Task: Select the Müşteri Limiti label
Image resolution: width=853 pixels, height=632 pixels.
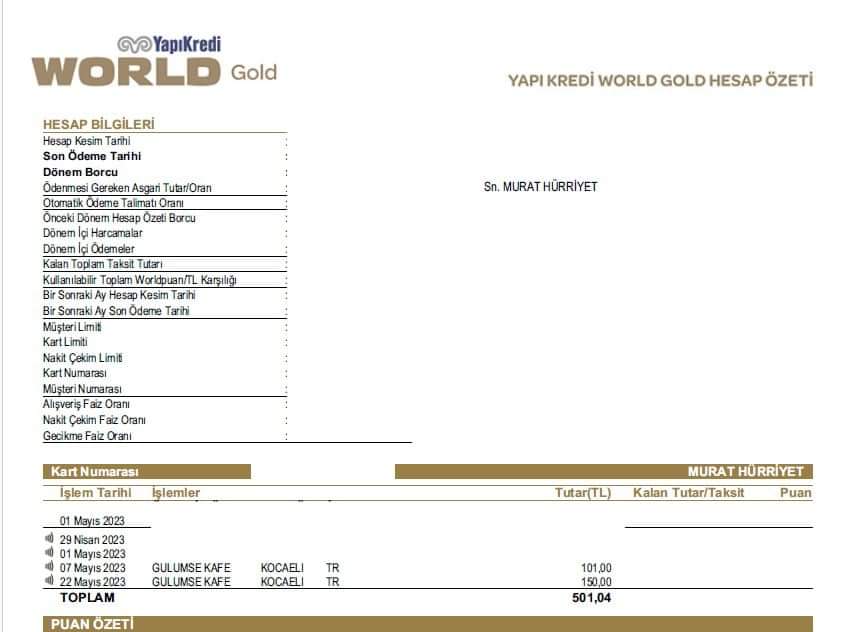Action: click(72, 327)
